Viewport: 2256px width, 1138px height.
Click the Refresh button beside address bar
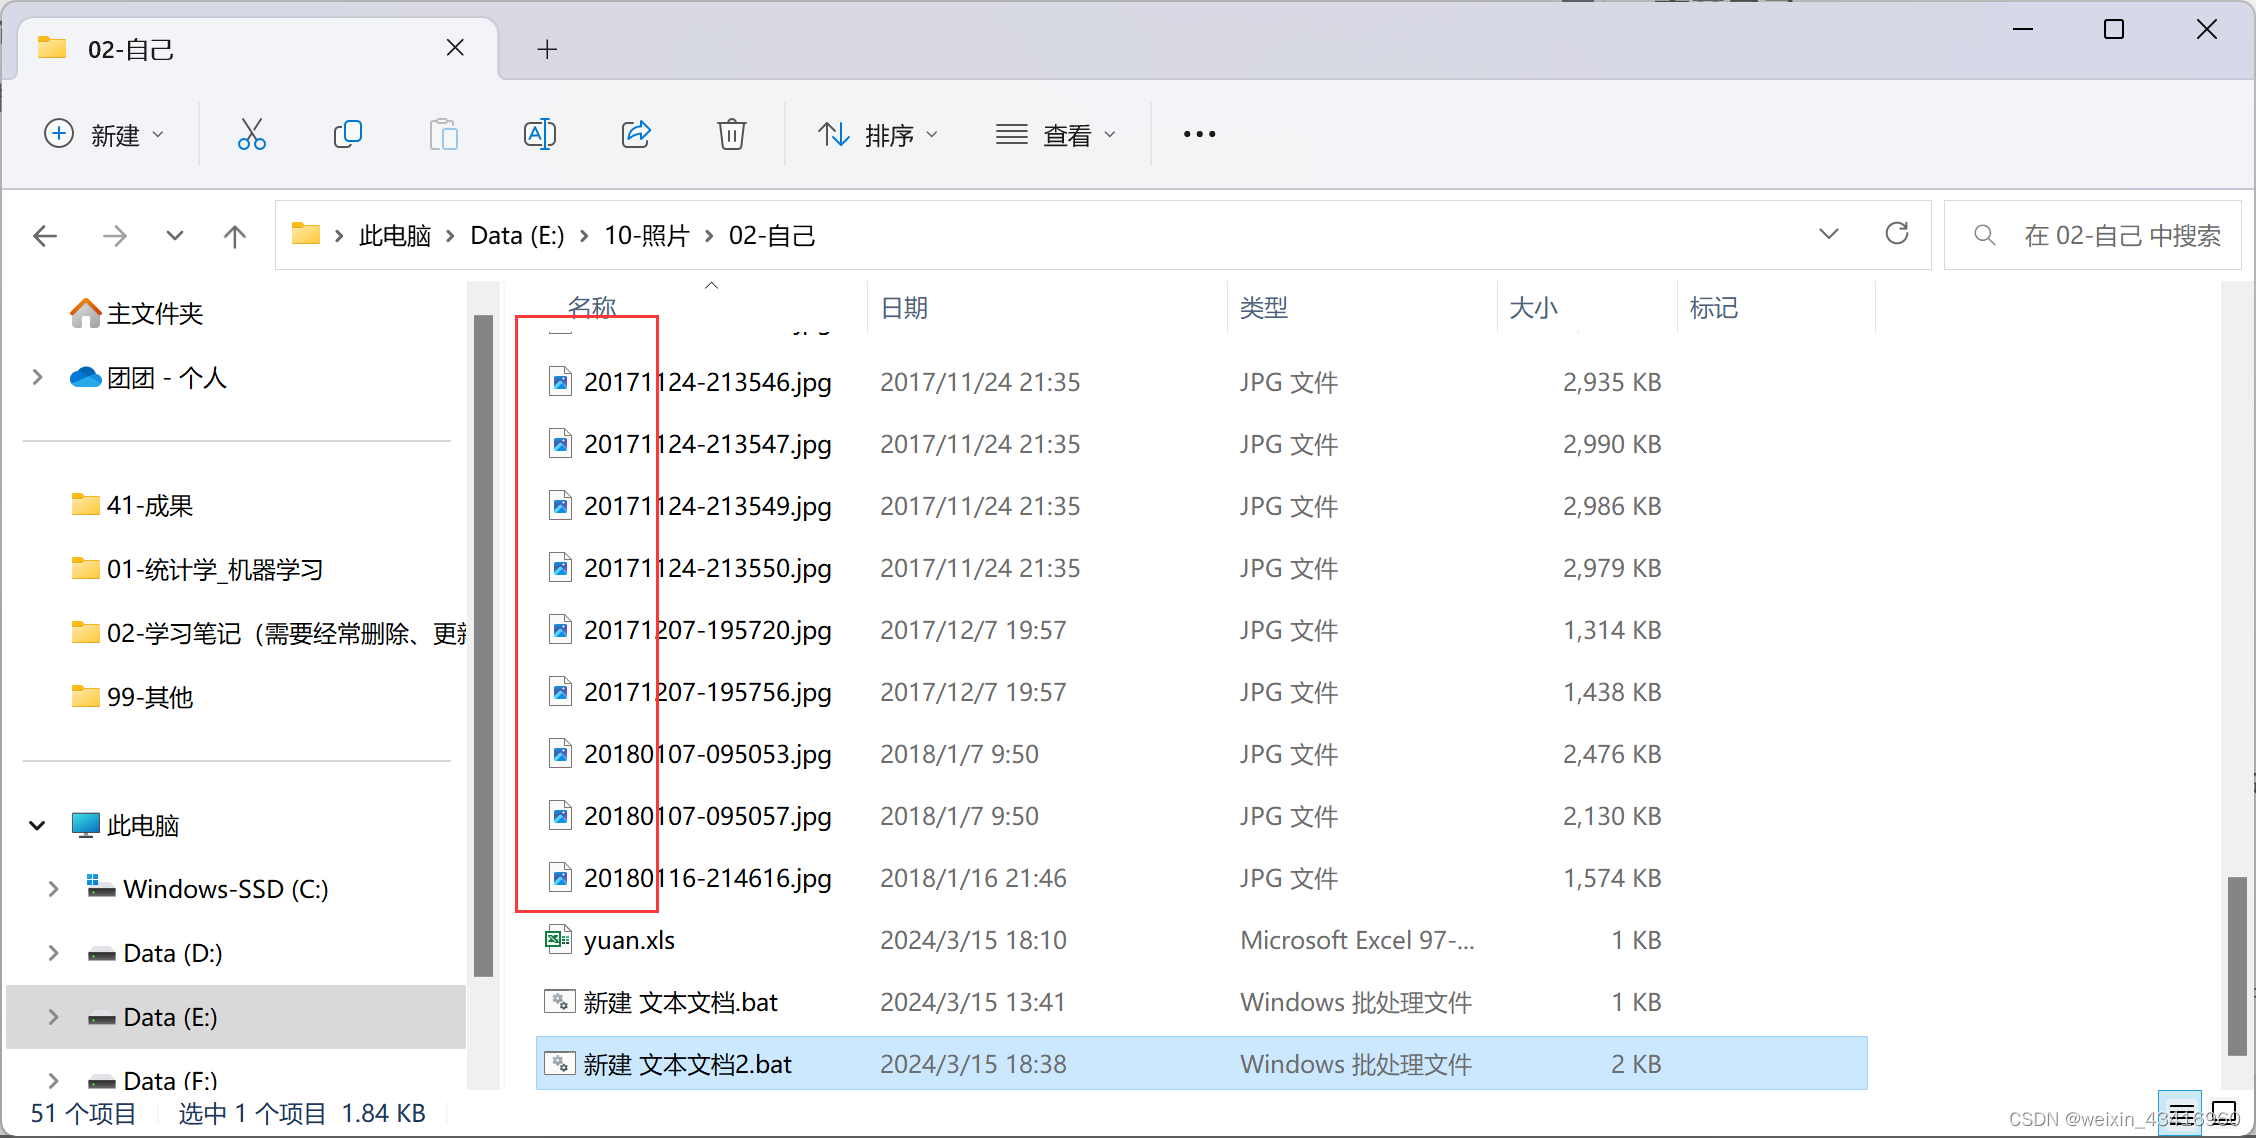pyautogui.click(x=1896, y=235)
